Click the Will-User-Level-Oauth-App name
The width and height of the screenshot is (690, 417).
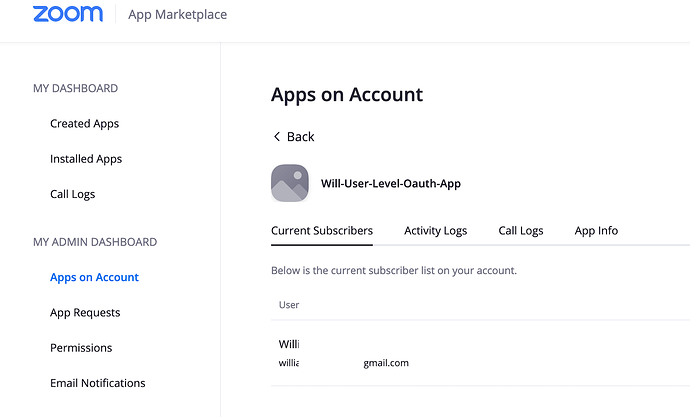390,184
